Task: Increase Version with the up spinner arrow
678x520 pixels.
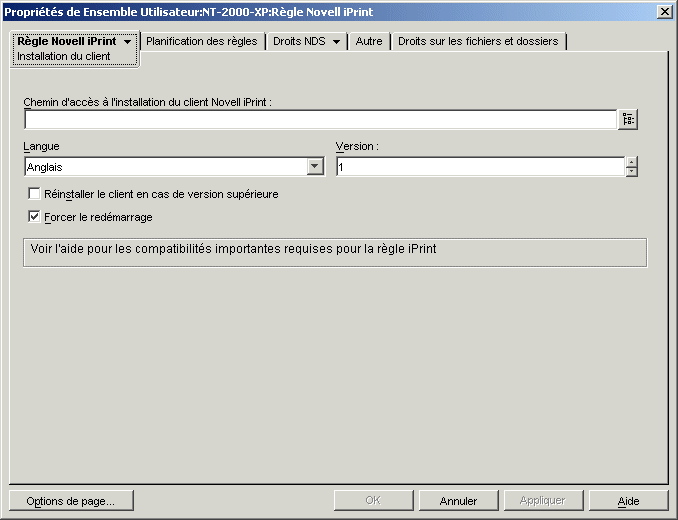Action: (x=631, y=162)
